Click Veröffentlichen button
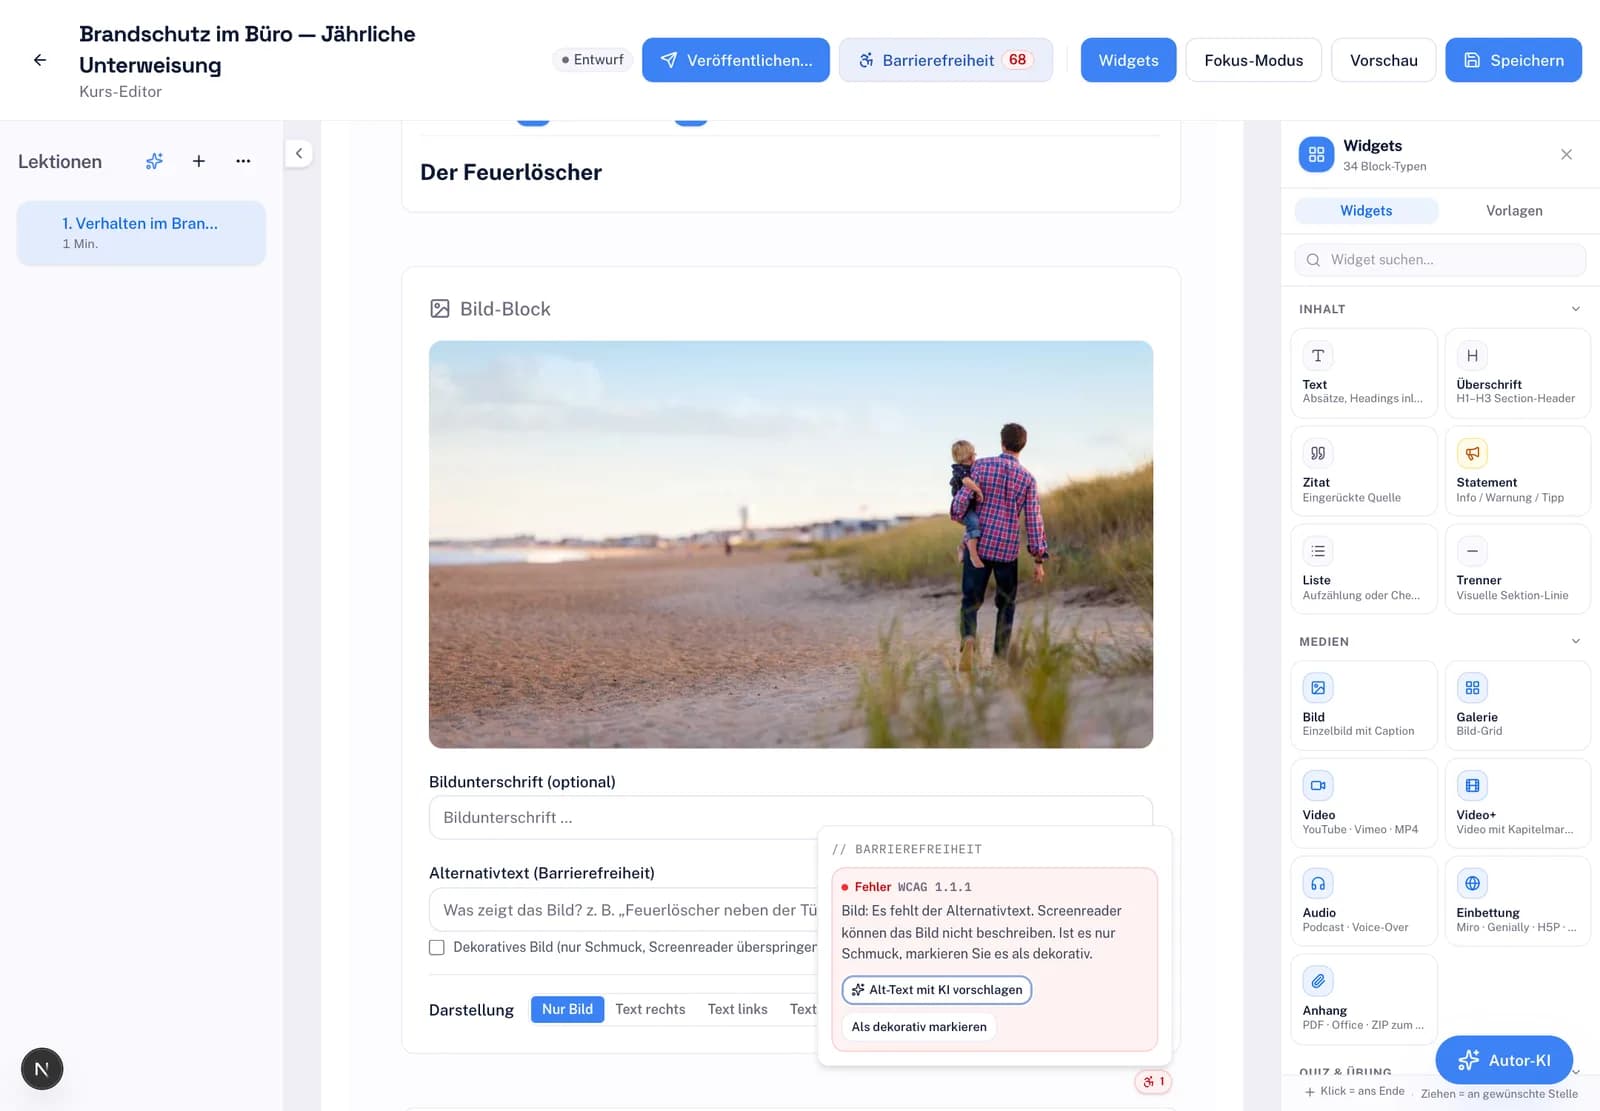The height and width of the screenshot is (1111, 1600). [x=736, y=60]
